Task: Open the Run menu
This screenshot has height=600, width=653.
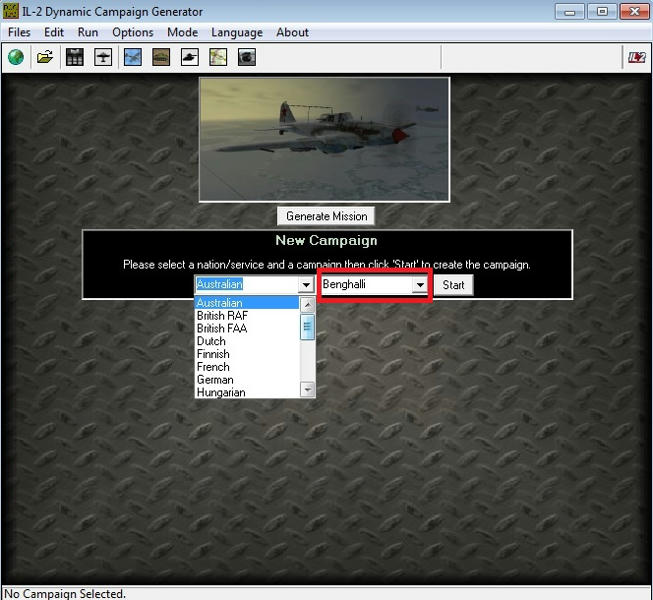Action: [x=88, y=32]
